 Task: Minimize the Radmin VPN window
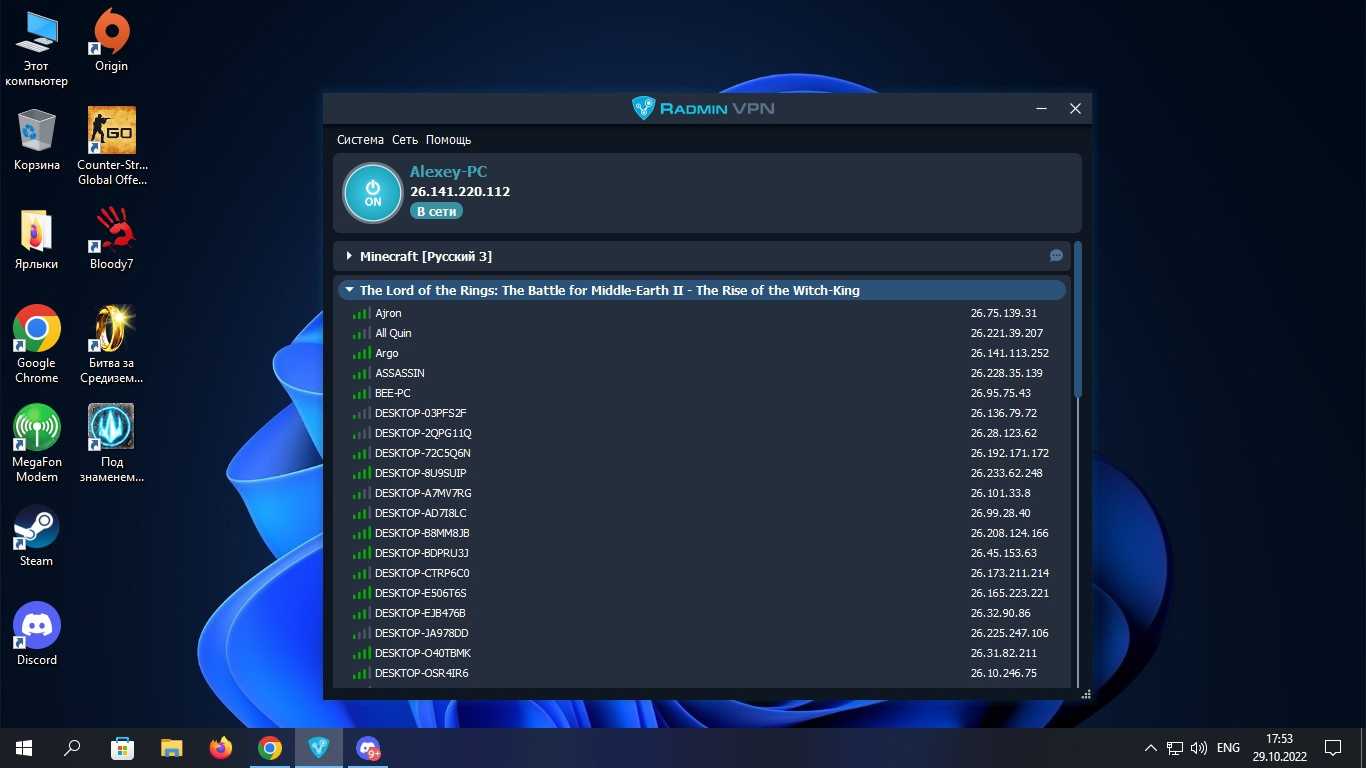[x=1041, y=108]
